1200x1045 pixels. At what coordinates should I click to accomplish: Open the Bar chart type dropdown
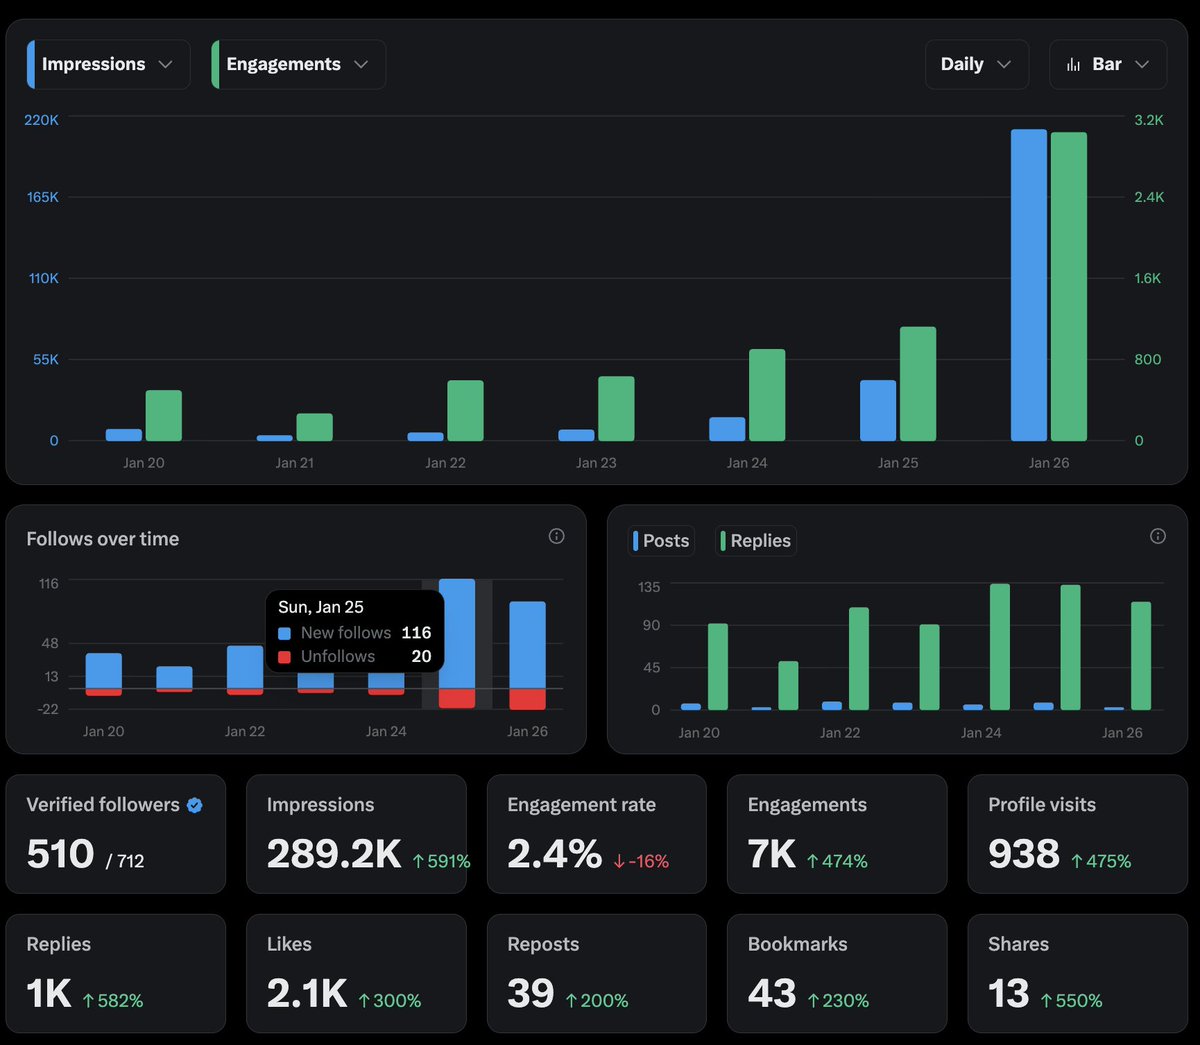pos(1107,64)
